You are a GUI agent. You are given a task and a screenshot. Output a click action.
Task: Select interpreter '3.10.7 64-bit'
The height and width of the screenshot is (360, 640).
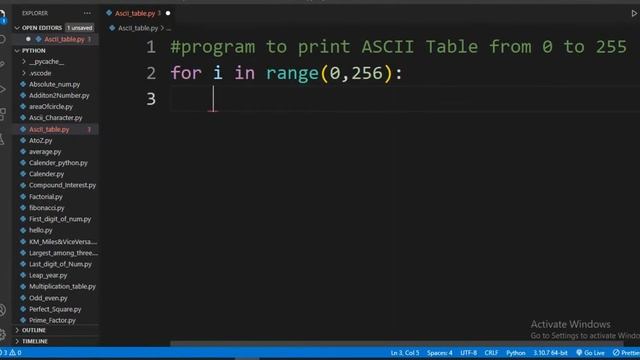[x=550, y=353]
